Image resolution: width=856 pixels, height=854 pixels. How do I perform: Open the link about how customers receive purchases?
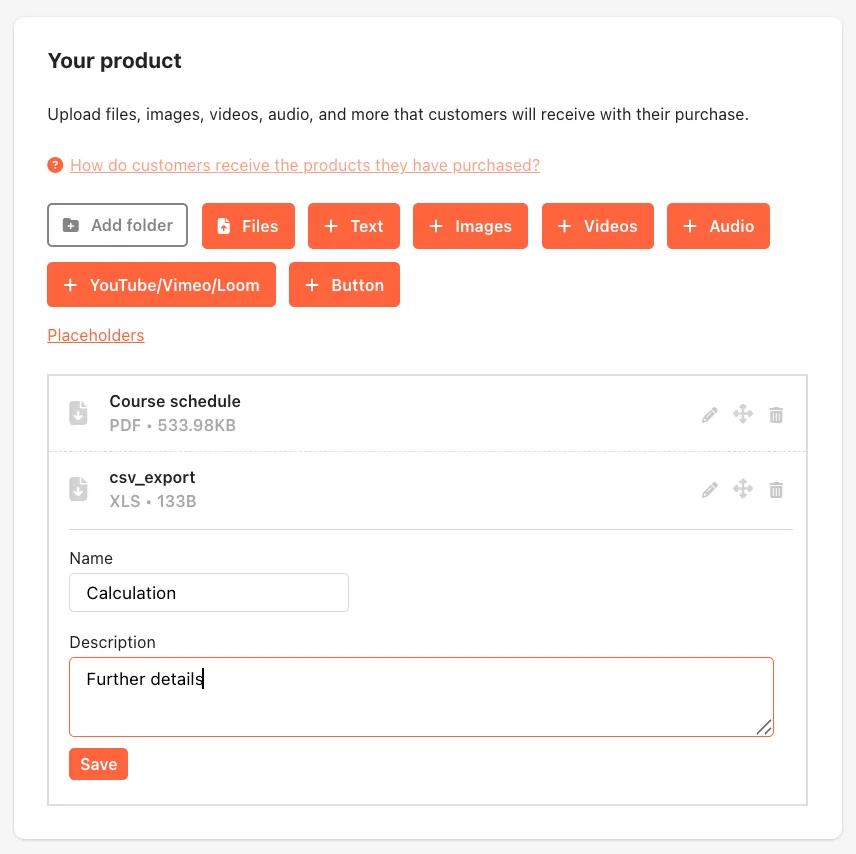pos(305,165)
